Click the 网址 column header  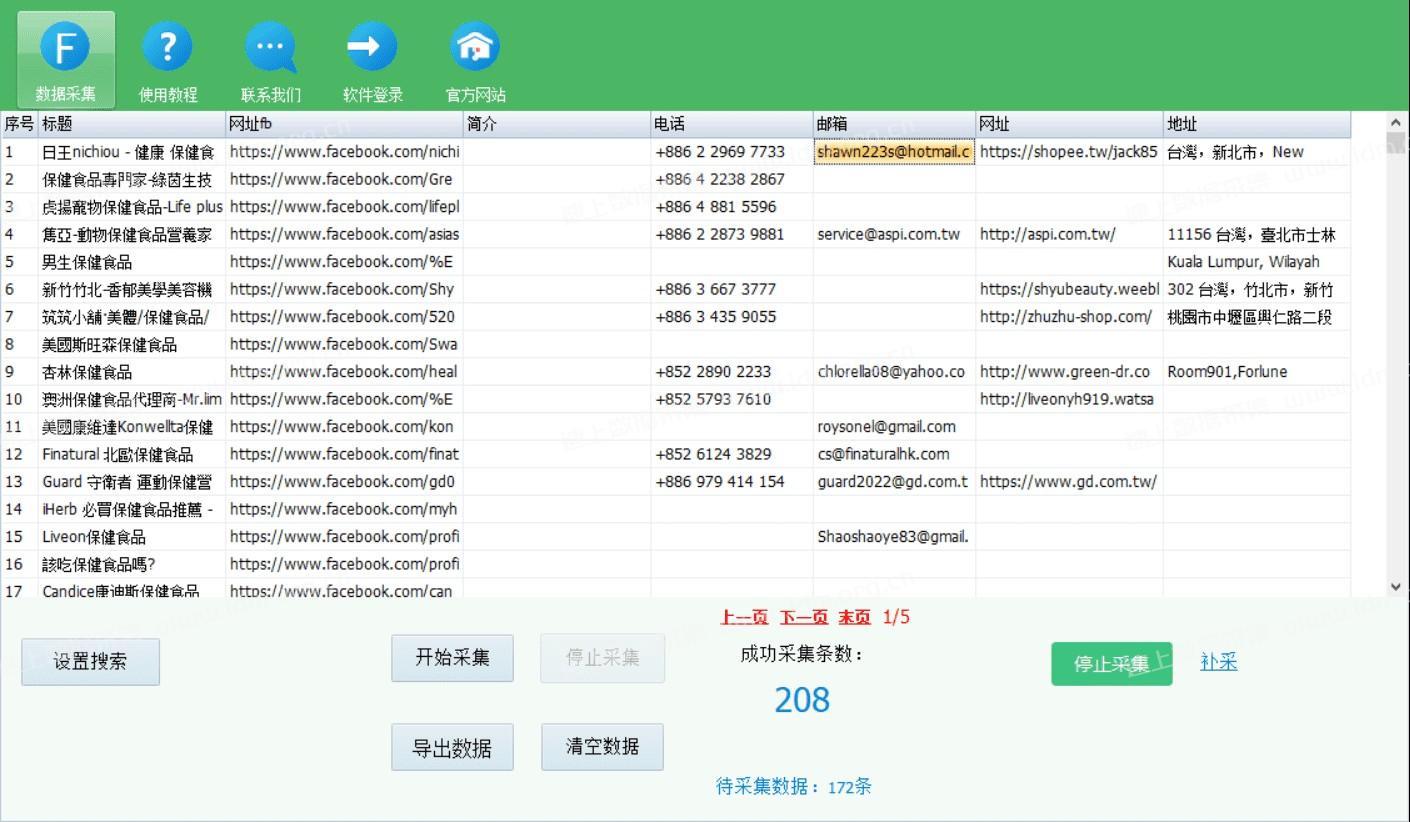point(1070,124)
